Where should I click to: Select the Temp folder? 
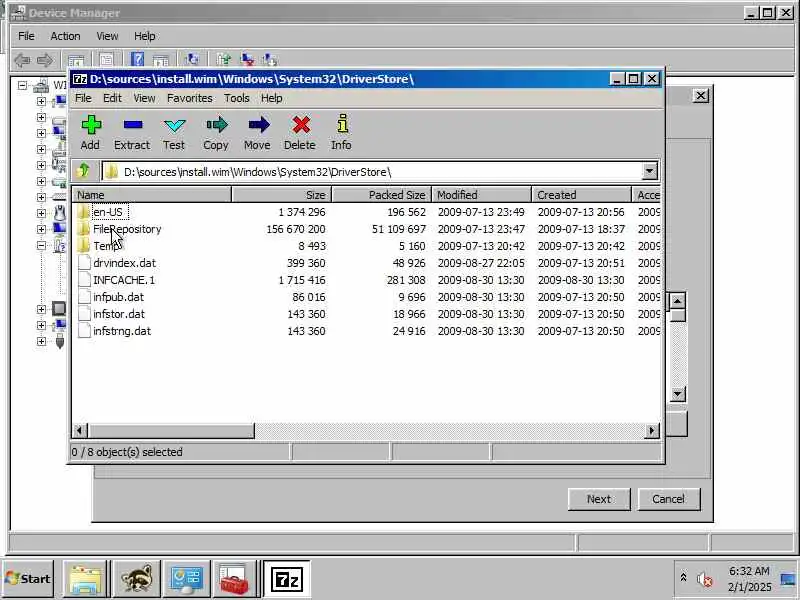[x=106, y=246]
